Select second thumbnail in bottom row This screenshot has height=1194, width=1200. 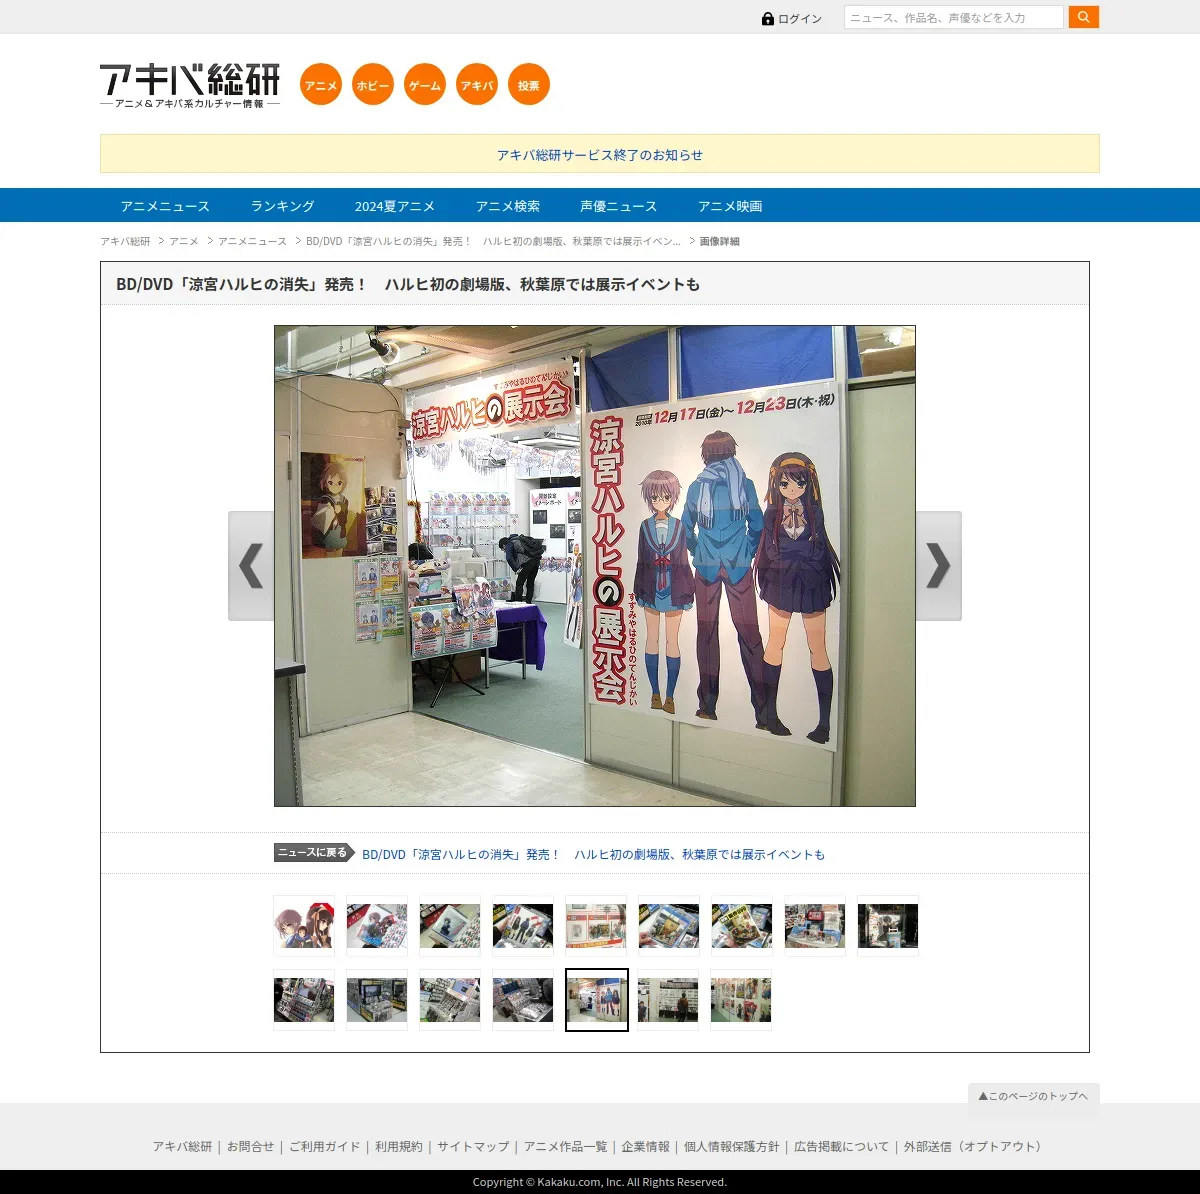[377, 999]
